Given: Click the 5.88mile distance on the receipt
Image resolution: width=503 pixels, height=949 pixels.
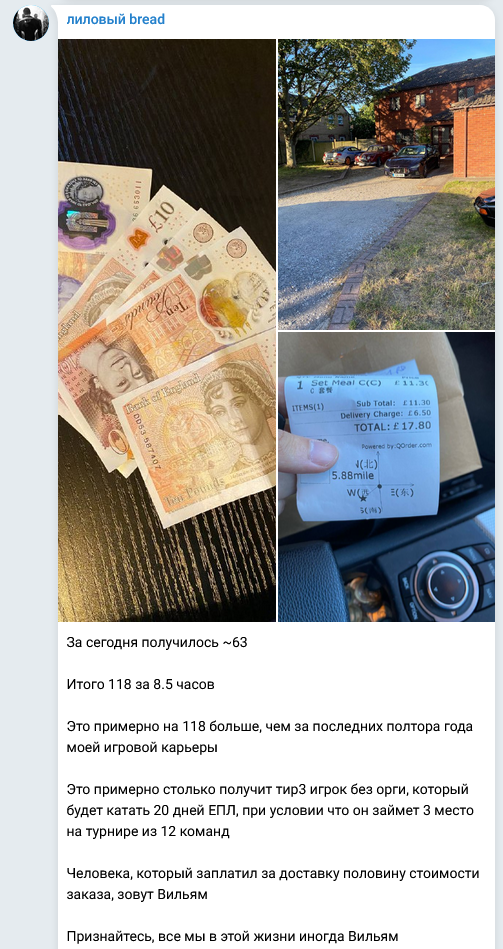Looking at the screenshot, I should click(x=347, y=475).
